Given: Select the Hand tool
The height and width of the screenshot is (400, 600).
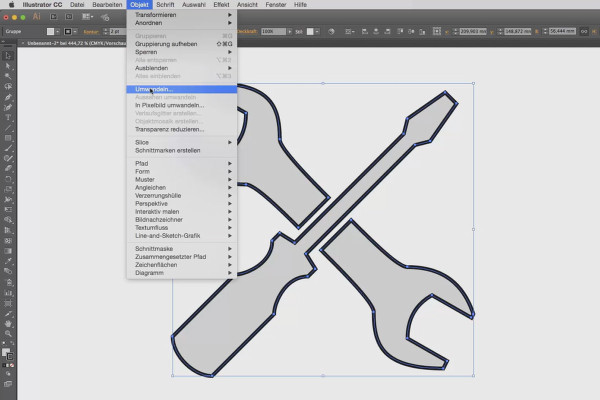Looking at the screenshot, I should pyautogui.click(x=8, y=324).
